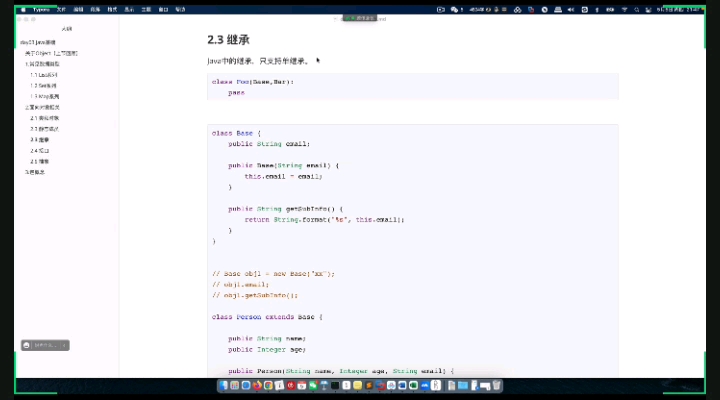Open WeChat from the Dock
Screen dimensions: 720x400
313,385
